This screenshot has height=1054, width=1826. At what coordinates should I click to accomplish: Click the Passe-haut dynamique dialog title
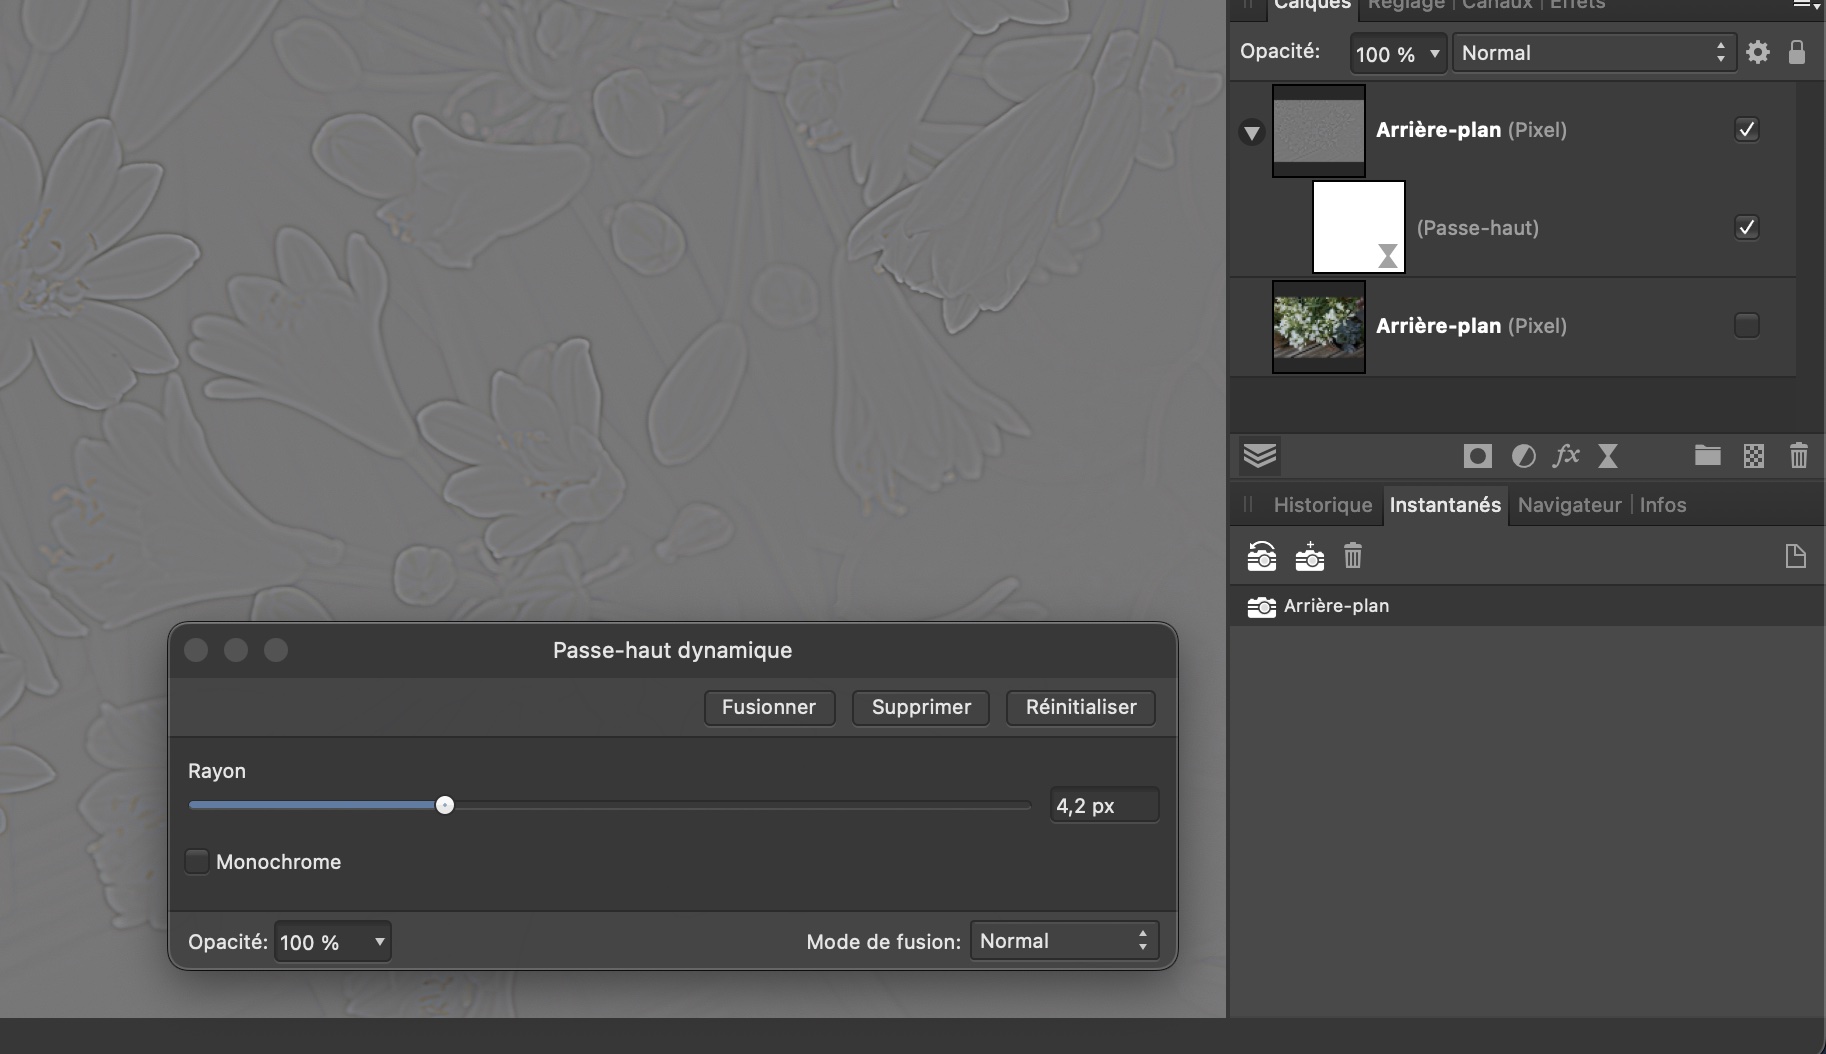pyautogui.click(x=672, y=650)
